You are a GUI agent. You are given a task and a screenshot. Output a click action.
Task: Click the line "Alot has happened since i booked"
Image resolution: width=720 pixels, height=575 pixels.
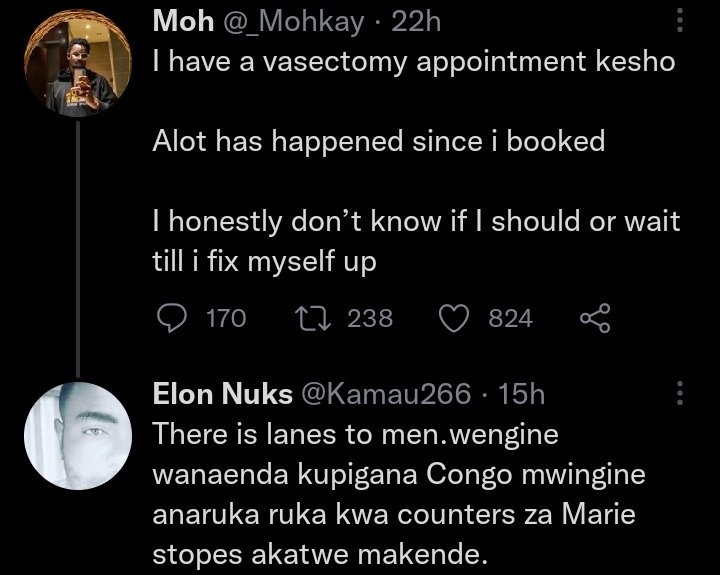[378, 141]
